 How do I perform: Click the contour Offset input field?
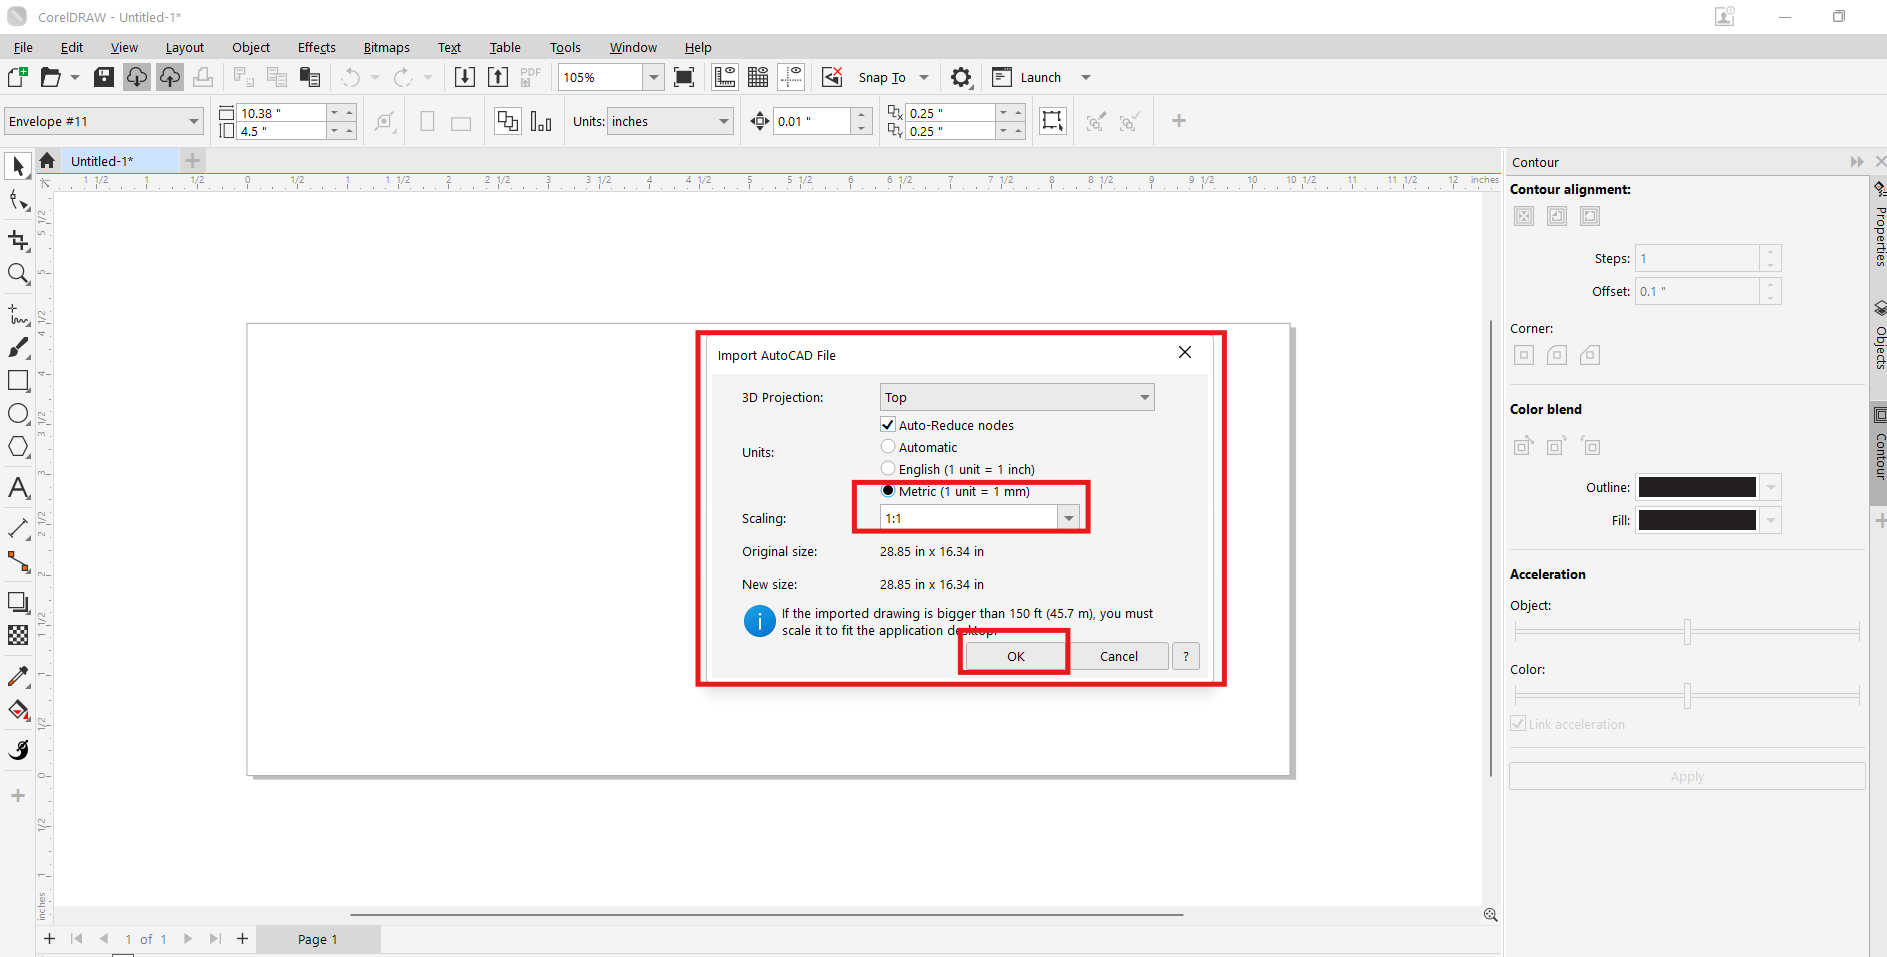pos(1697,291)
